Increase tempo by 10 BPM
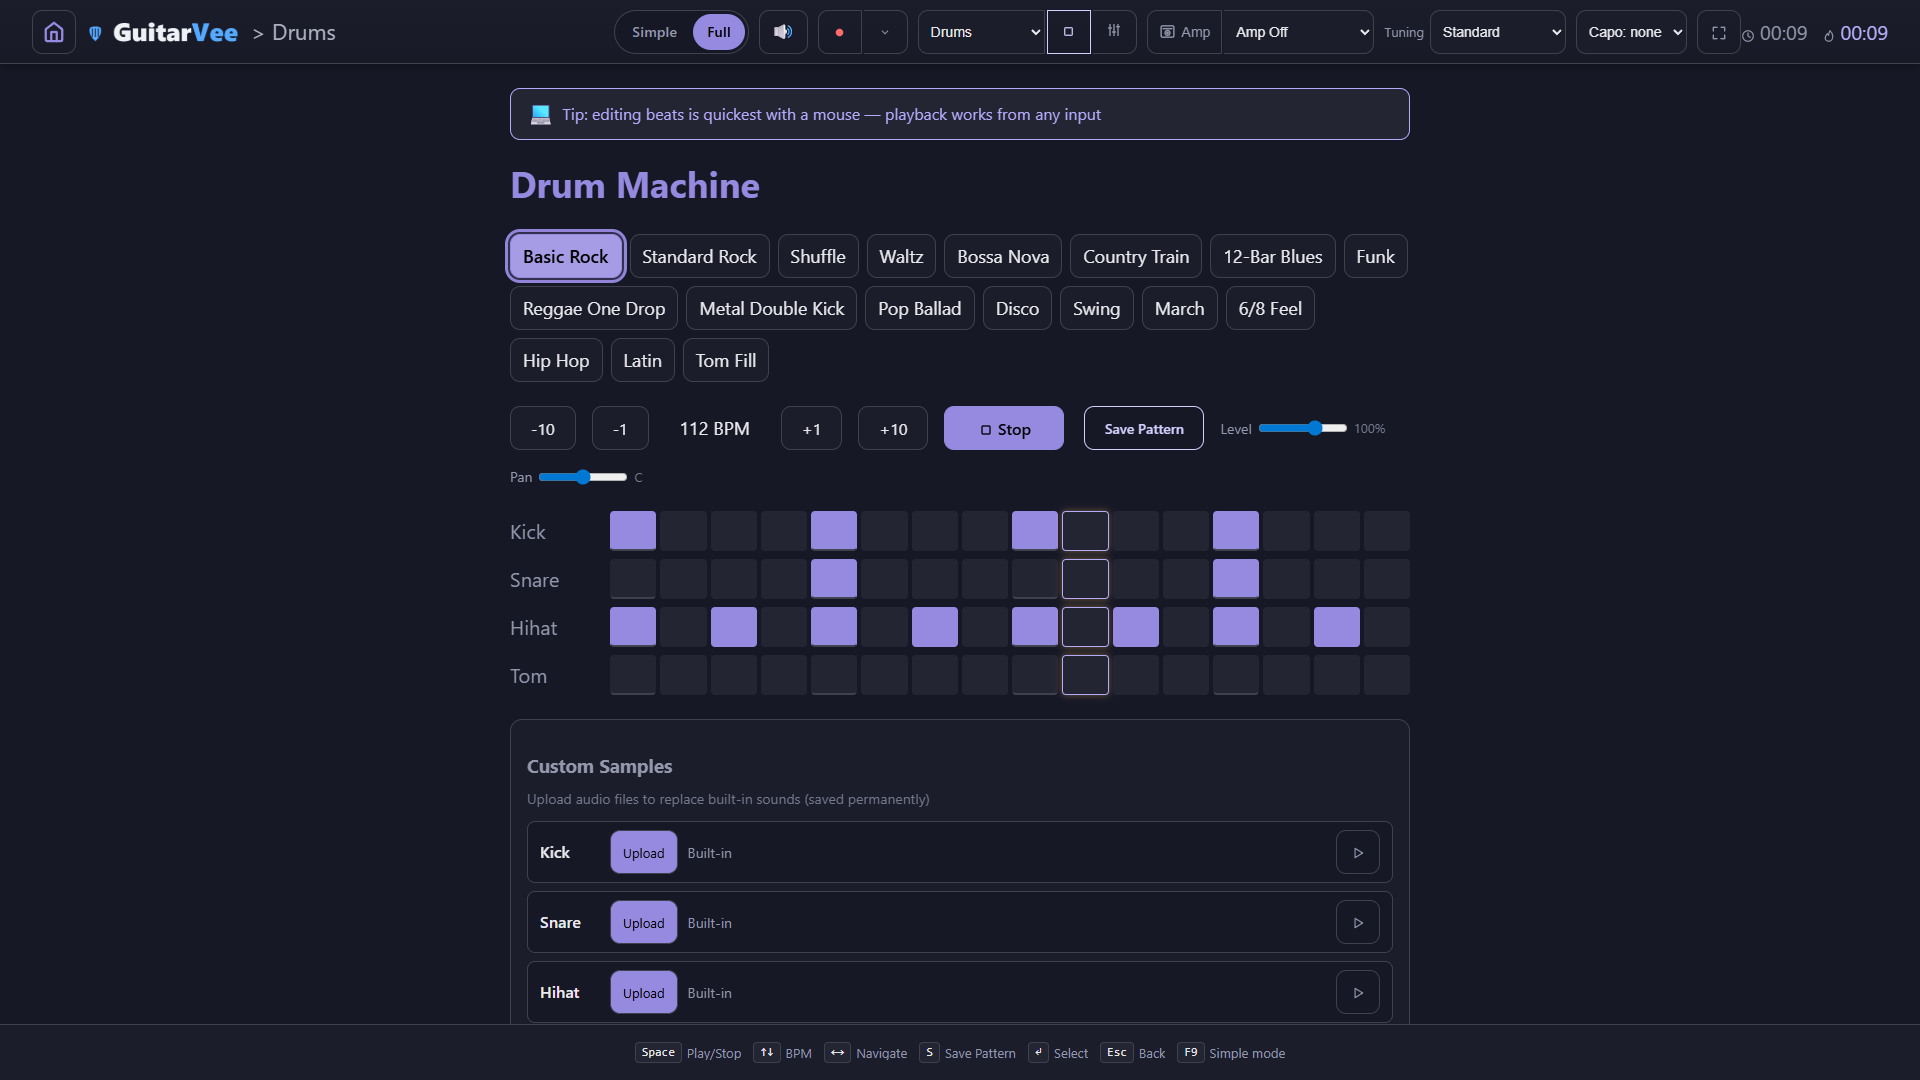This screenshot has height=1080, width=1920. coord(893,429)
